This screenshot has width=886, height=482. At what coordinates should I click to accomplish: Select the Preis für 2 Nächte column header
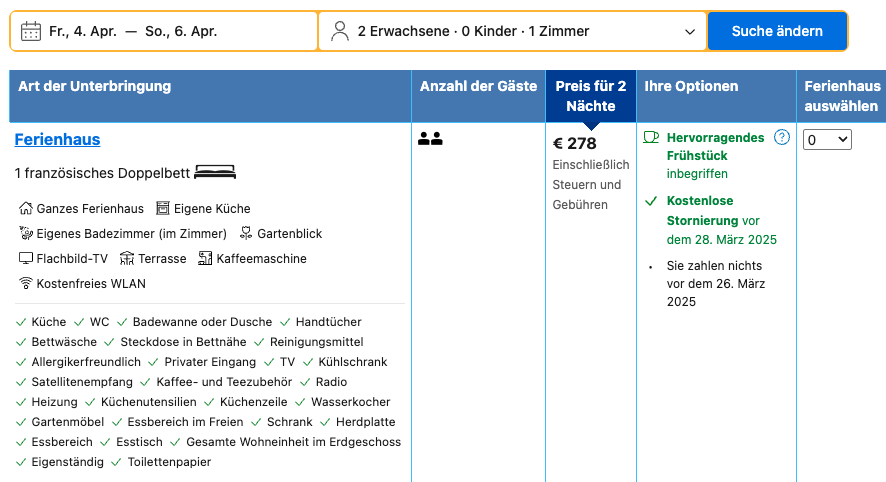point(590,96)
